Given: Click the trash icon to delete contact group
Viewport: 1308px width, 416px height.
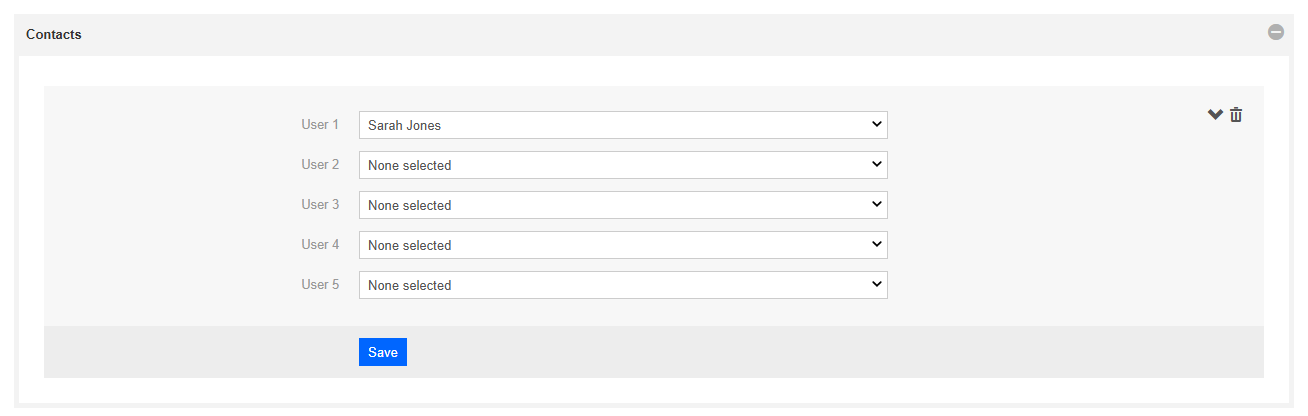Looking at the screenshot, I should click(1236, 115).
